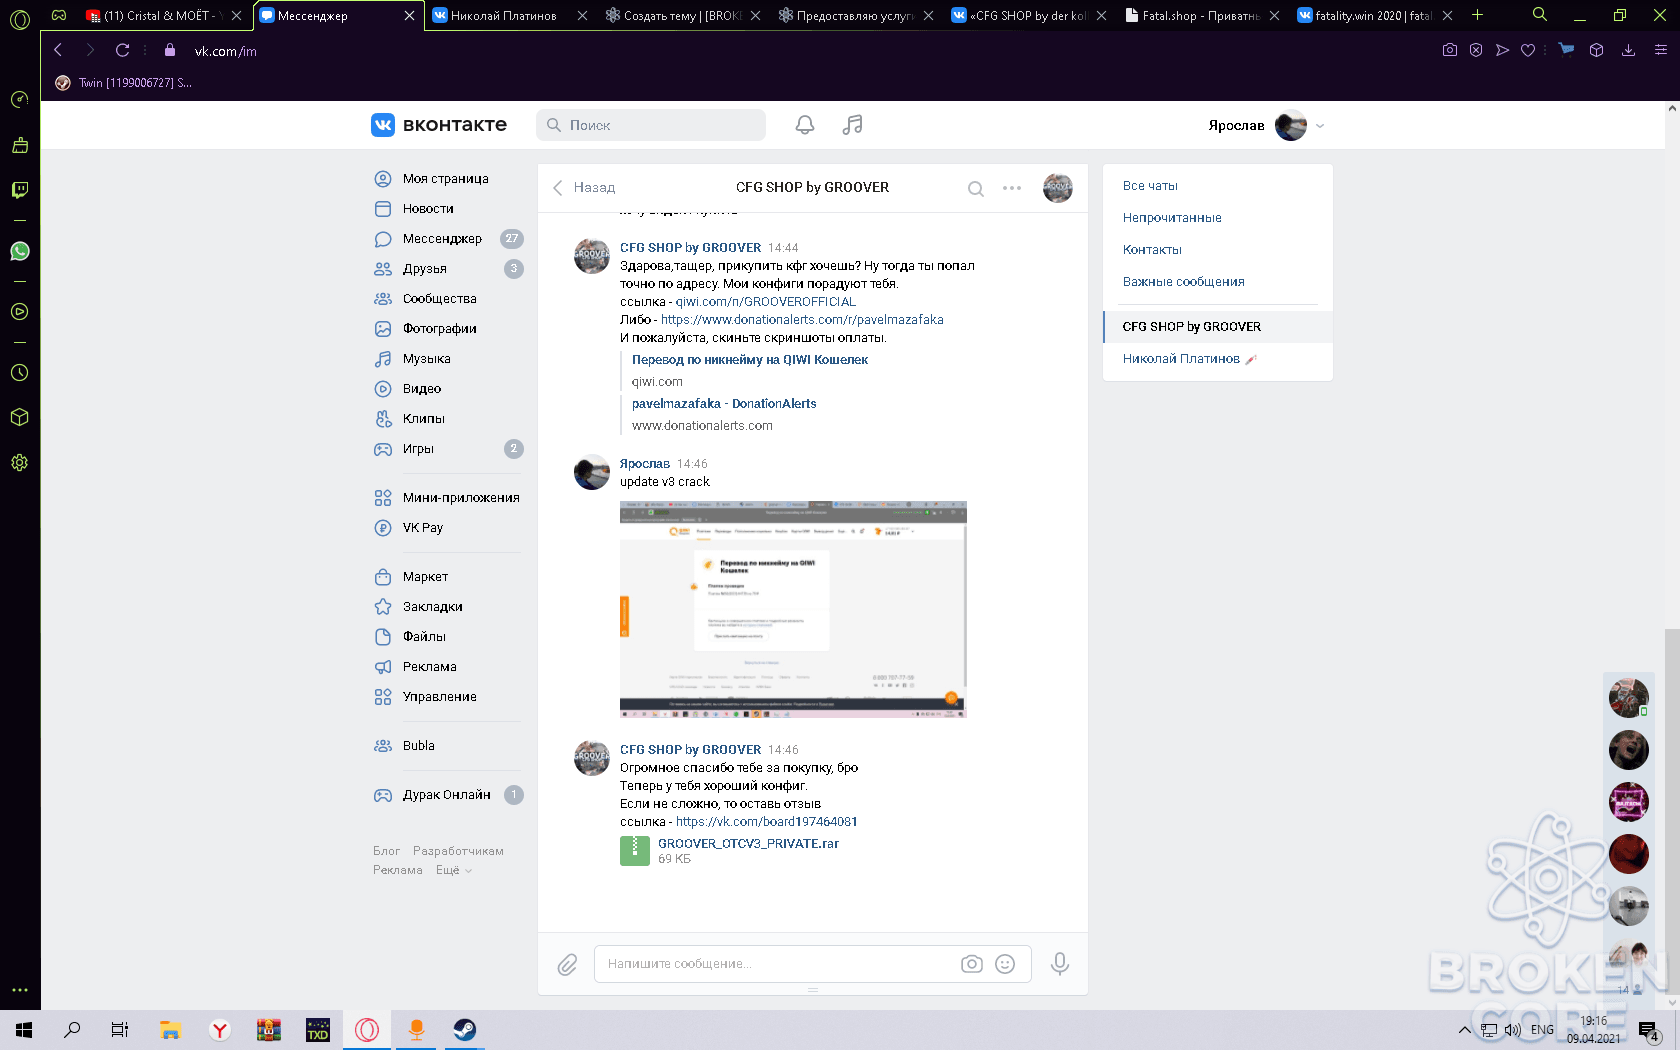This screenshot has width=1680, height=1050.
Task: Open Важные сообщения filter
Action: point(1183,282)
